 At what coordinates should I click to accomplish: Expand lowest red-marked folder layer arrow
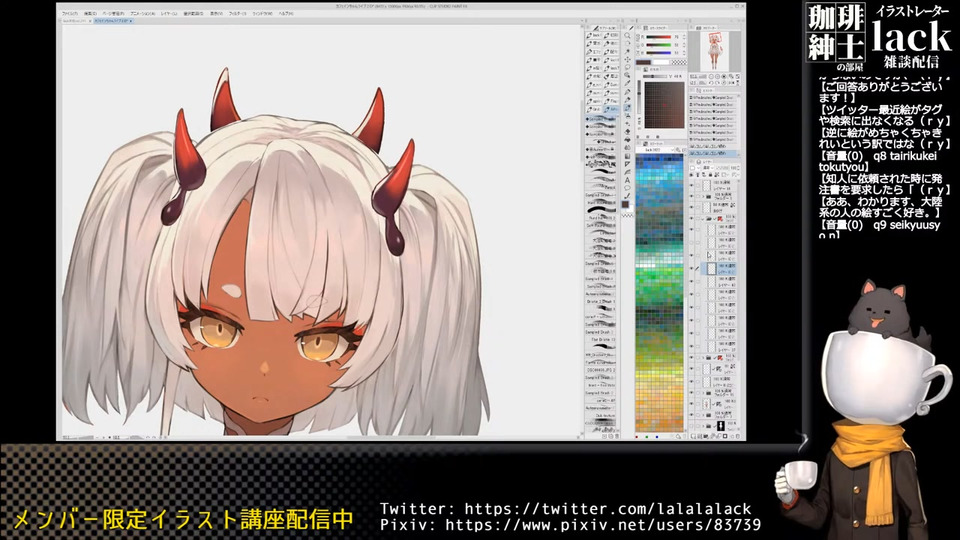[x=703, y=358]
